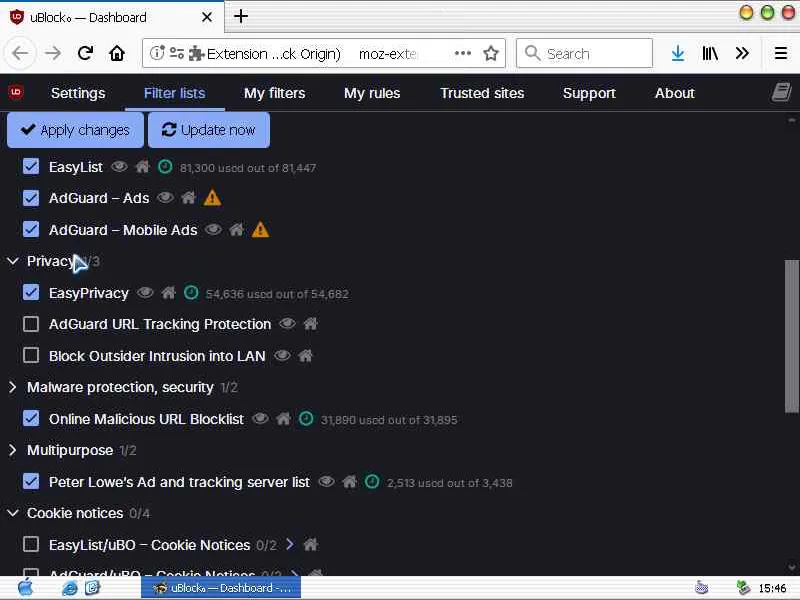Expand Malware protection, security section
The height and width of the screenshot is (600, 800).
point(13,387)
